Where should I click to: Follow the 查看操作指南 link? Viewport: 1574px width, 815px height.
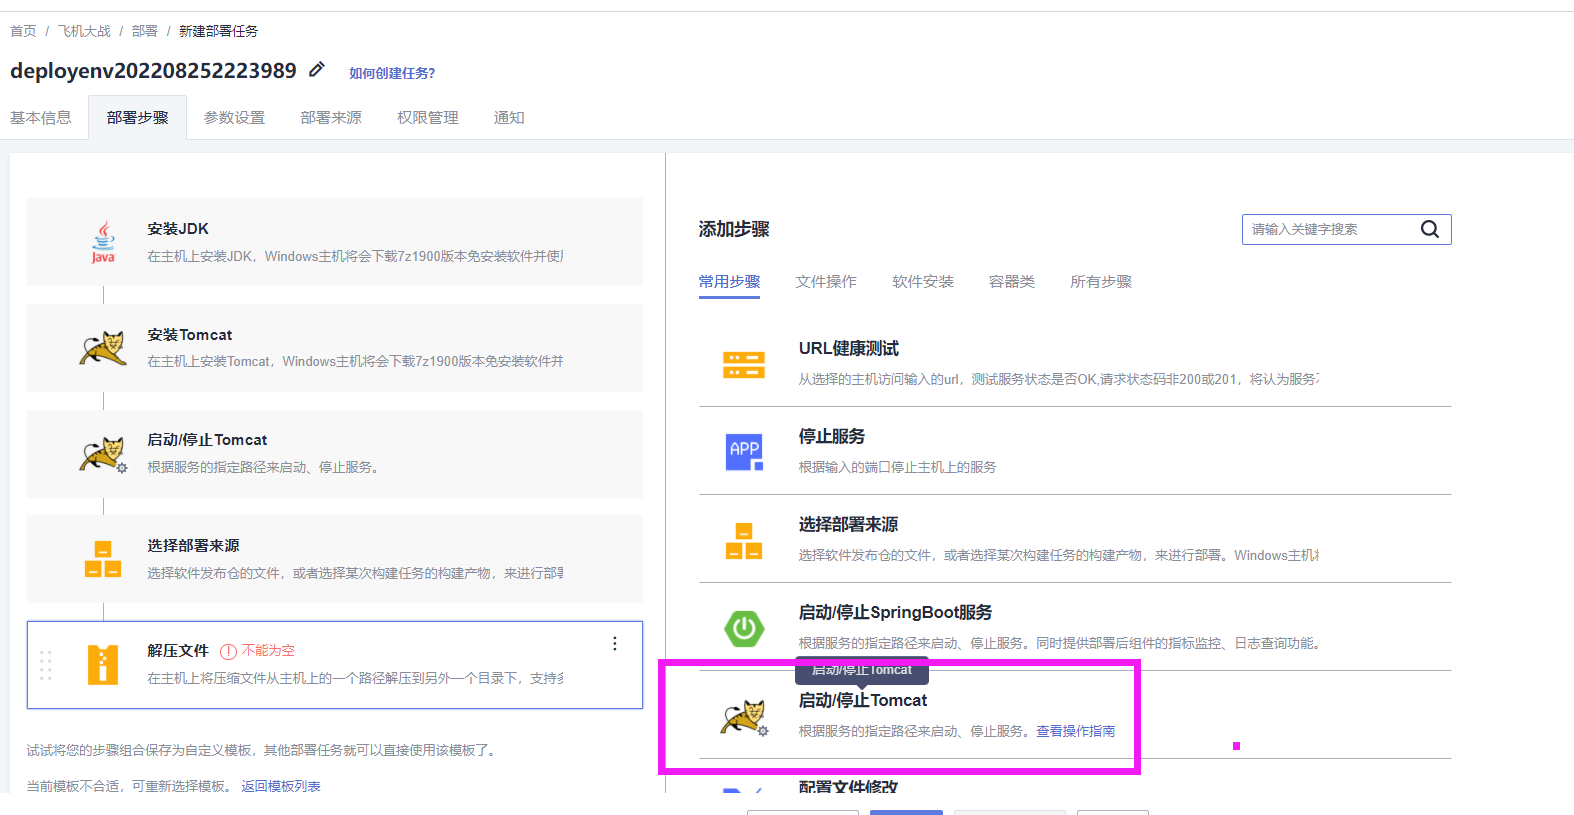click(x=1075, y=731)
